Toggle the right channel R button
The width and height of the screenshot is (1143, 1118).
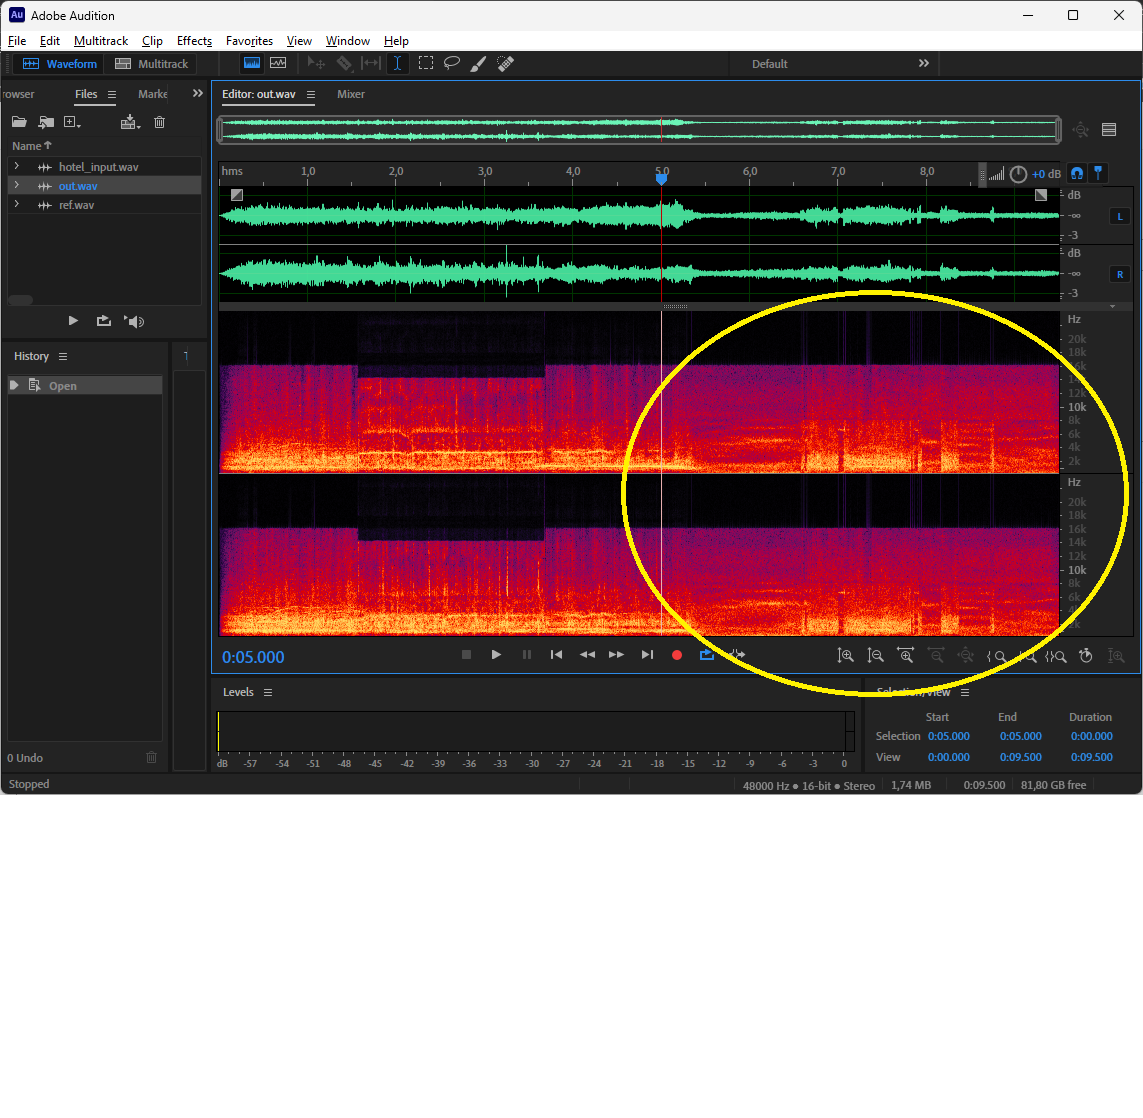tap(1119, 274)
